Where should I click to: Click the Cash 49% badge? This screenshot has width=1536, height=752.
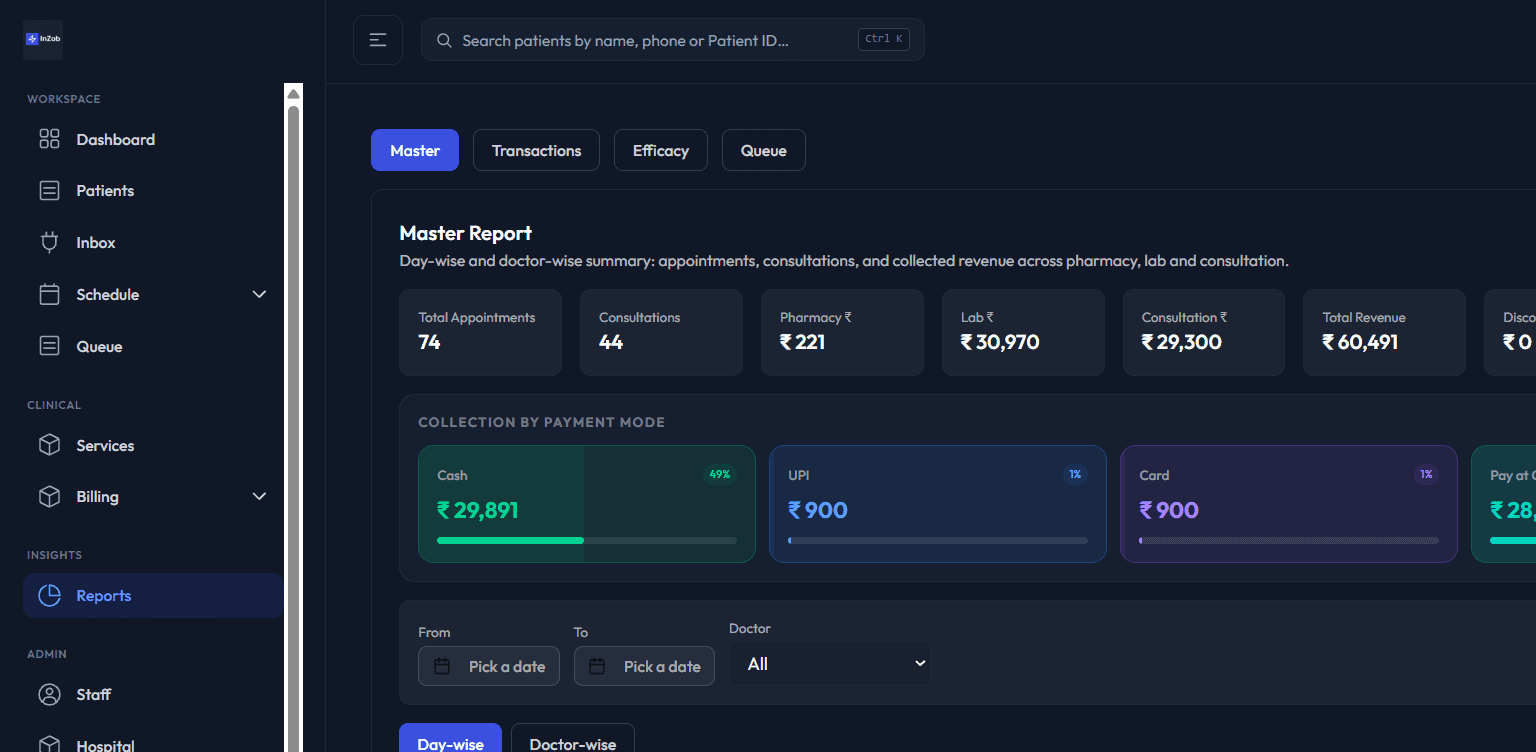(719, 474)
